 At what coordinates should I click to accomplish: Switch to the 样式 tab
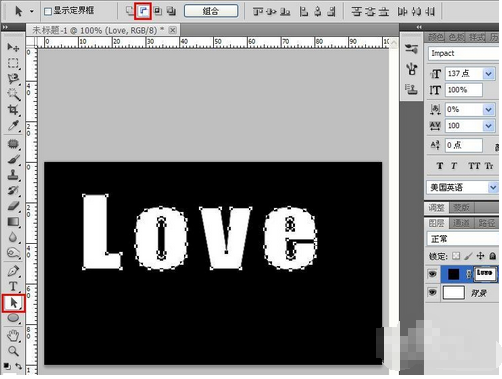(477, 37)
